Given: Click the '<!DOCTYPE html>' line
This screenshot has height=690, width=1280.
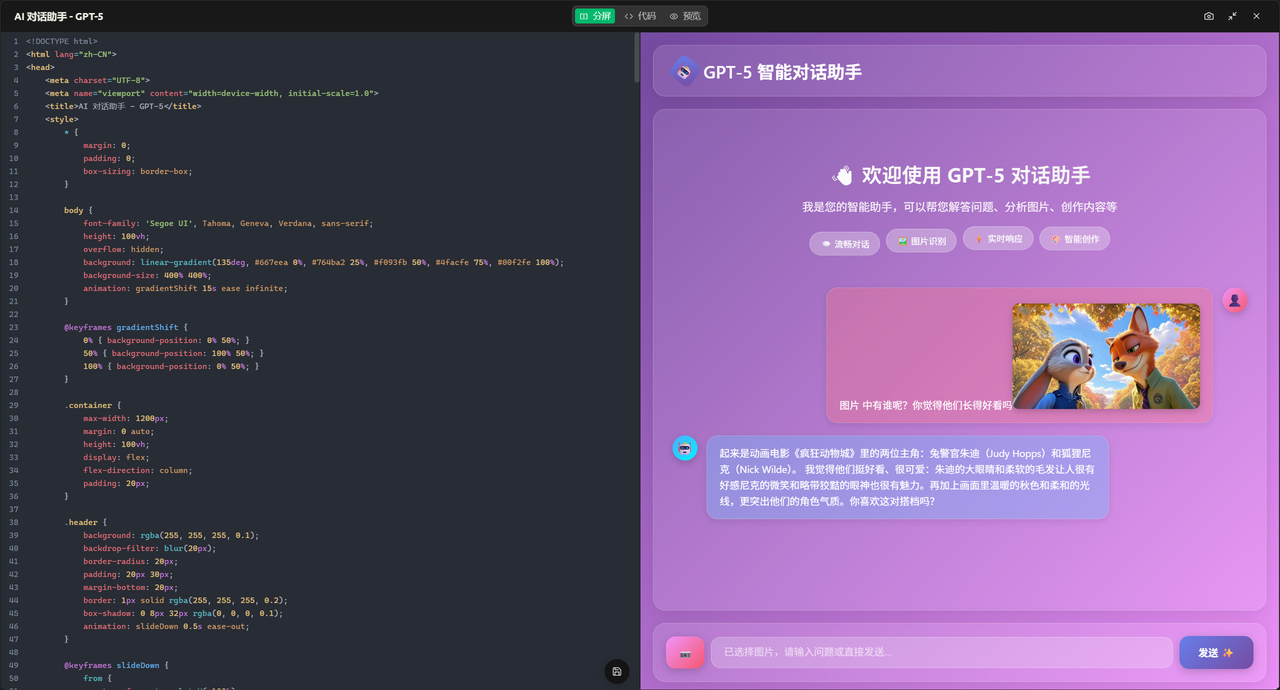Looking at the screenshot, I should [x=62, y=41].
